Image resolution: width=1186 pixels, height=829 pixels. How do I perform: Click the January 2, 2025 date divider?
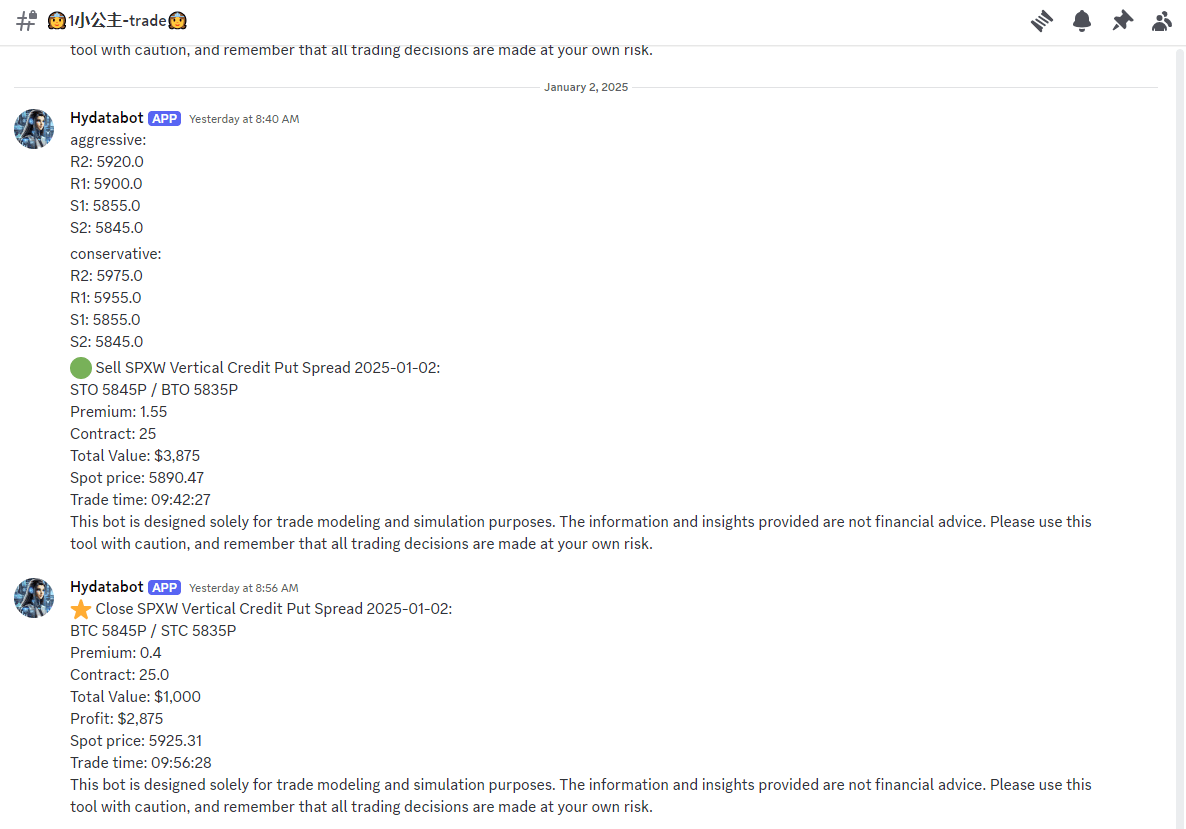point(586,88)
